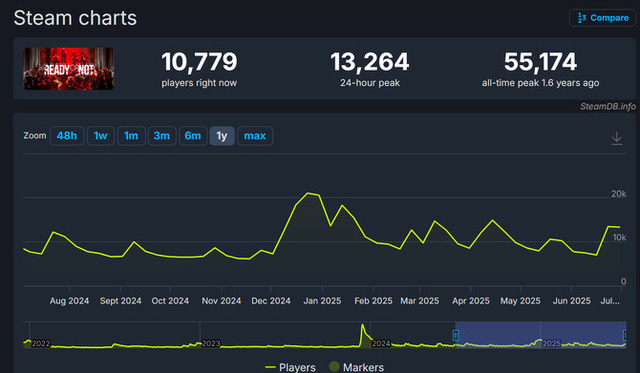Image resolution: width=640 pixels, height=373 pixels.
Task: Click the all-time peak 1.6 years ago label
Action: click(x=540, y=83)
